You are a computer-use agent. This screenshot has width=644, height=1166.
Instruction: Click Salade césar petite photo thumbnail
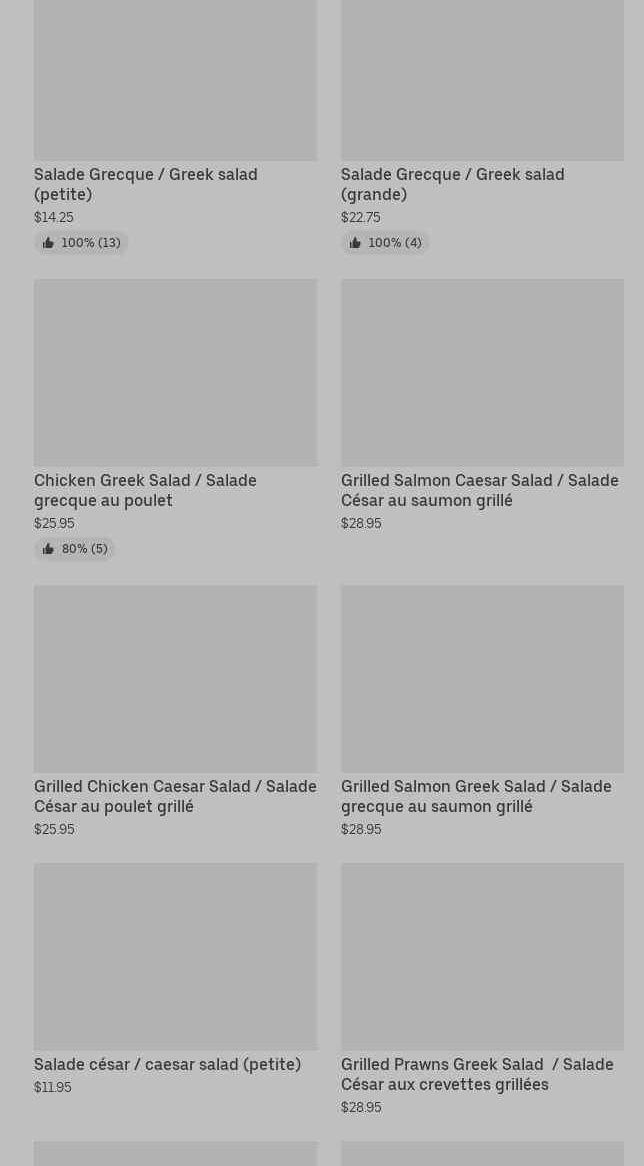(x=175, y=956)
